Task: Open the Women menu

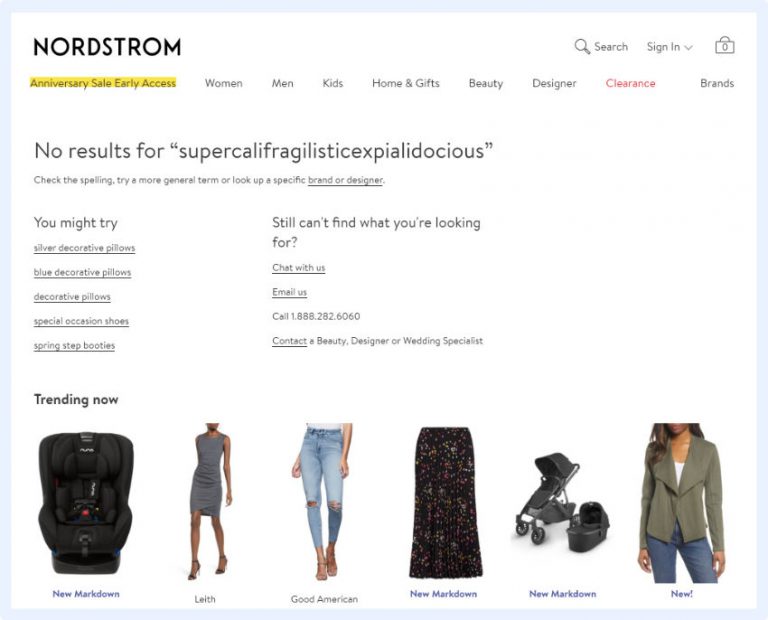Action: (223, 83)
